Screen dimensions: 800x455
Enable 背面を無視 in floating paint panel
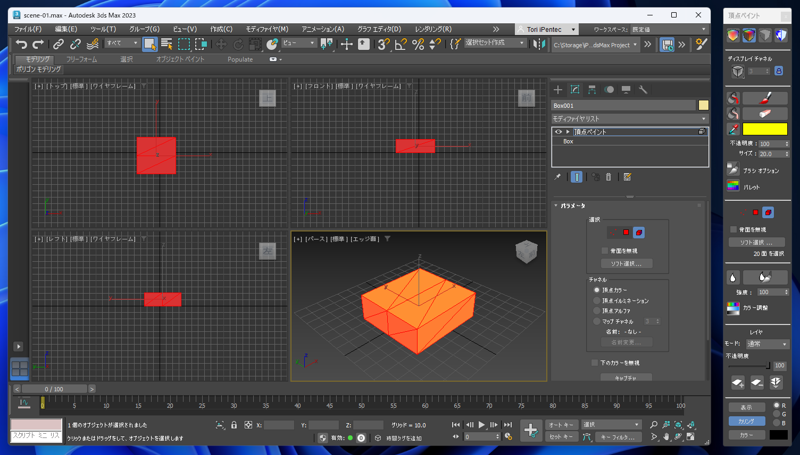pos(734,230)
